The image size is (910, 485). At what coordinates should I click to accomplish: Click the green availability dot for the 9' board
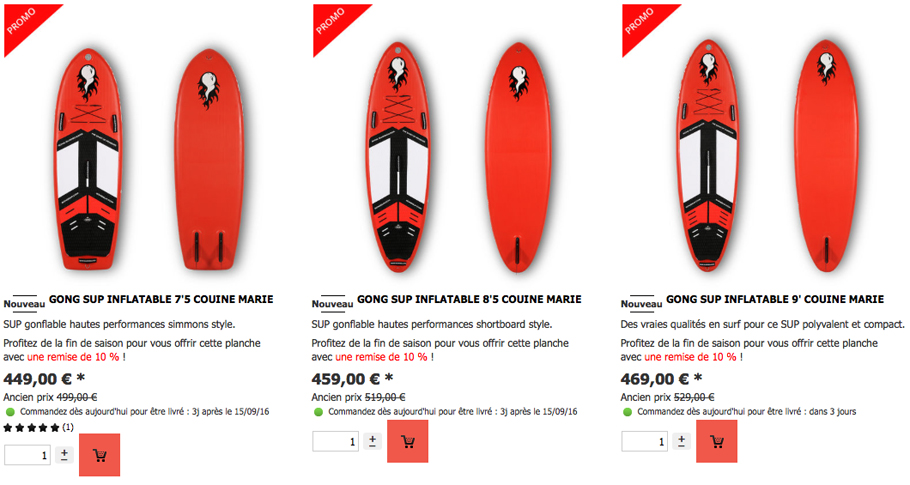[x=627, y=412]
